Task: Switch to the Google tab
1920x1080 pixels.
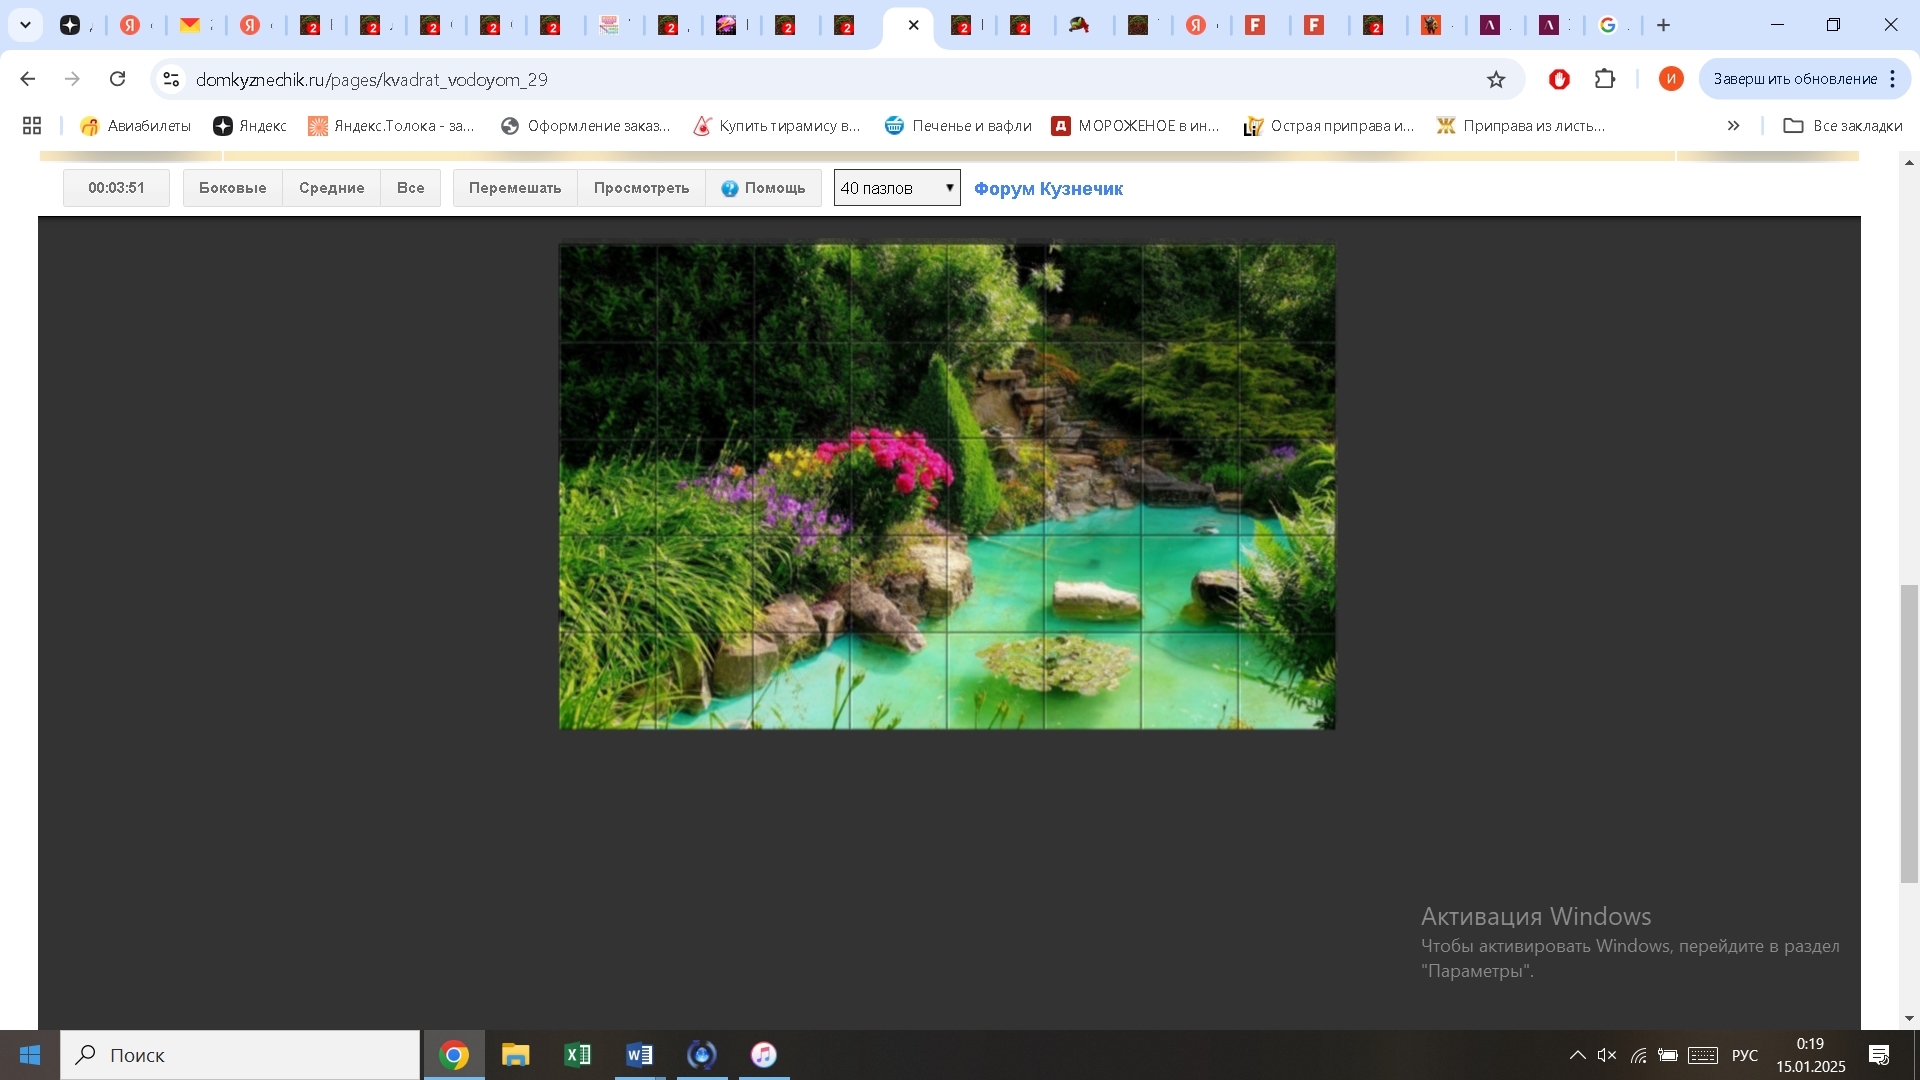Action: (1608, 25)
